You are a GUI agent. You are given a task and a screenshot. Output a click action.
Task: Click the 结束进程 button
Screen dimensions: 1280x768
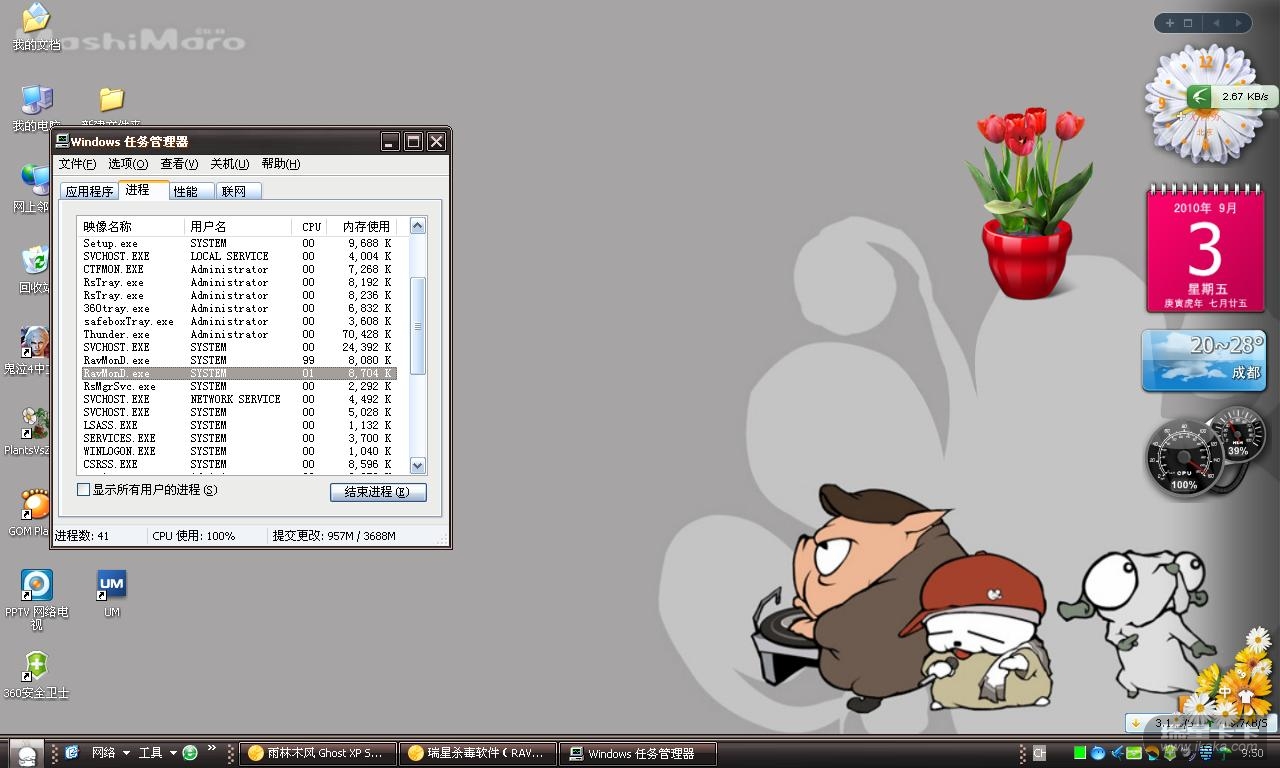(378, 492)
